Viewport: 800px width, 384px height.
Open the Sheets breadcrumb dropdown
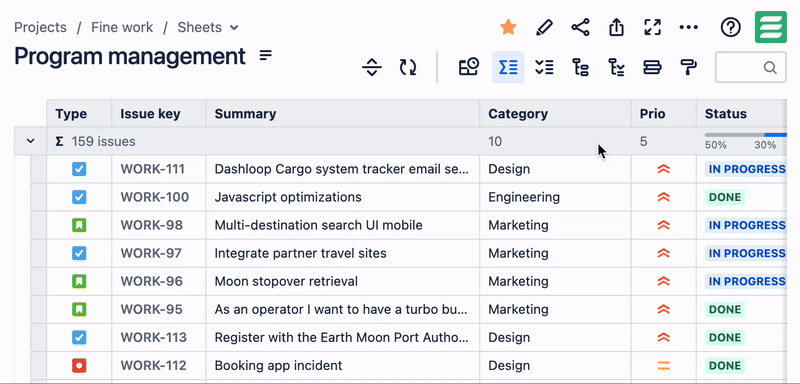(208, 27)
